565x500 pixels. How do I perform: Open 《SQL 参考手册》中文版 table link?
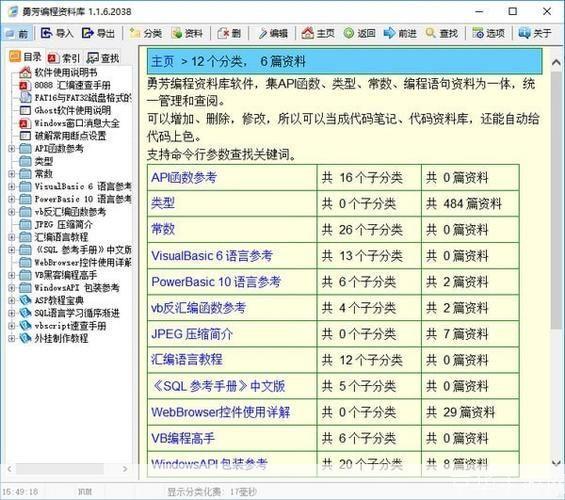(x=218, y=386)
